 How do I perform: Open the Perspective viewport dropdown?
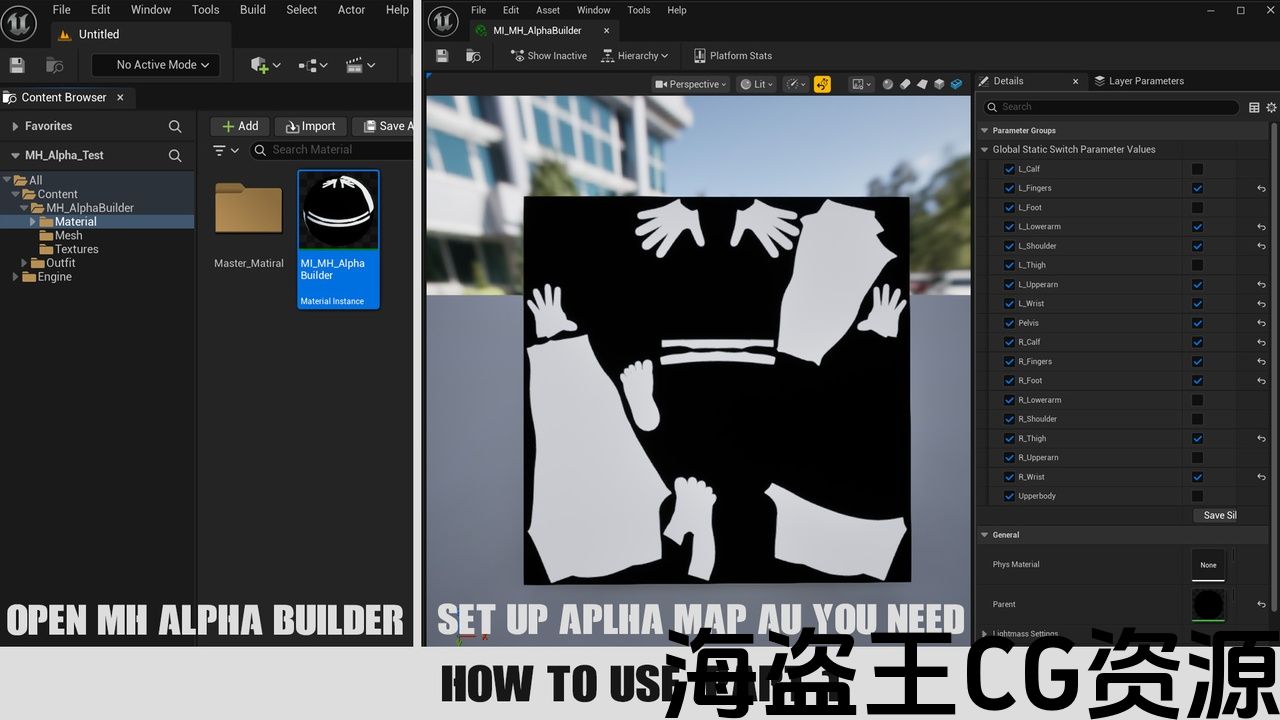(691, 84)
